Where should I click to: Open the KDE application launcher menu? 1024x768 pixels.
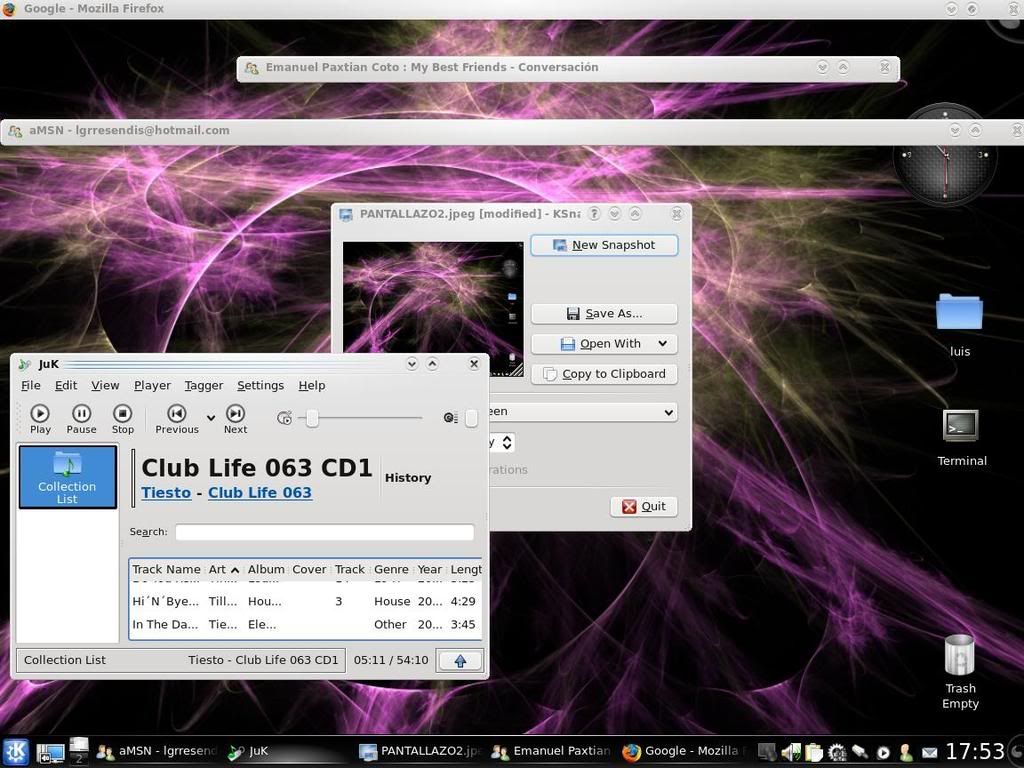click(15, 752)
